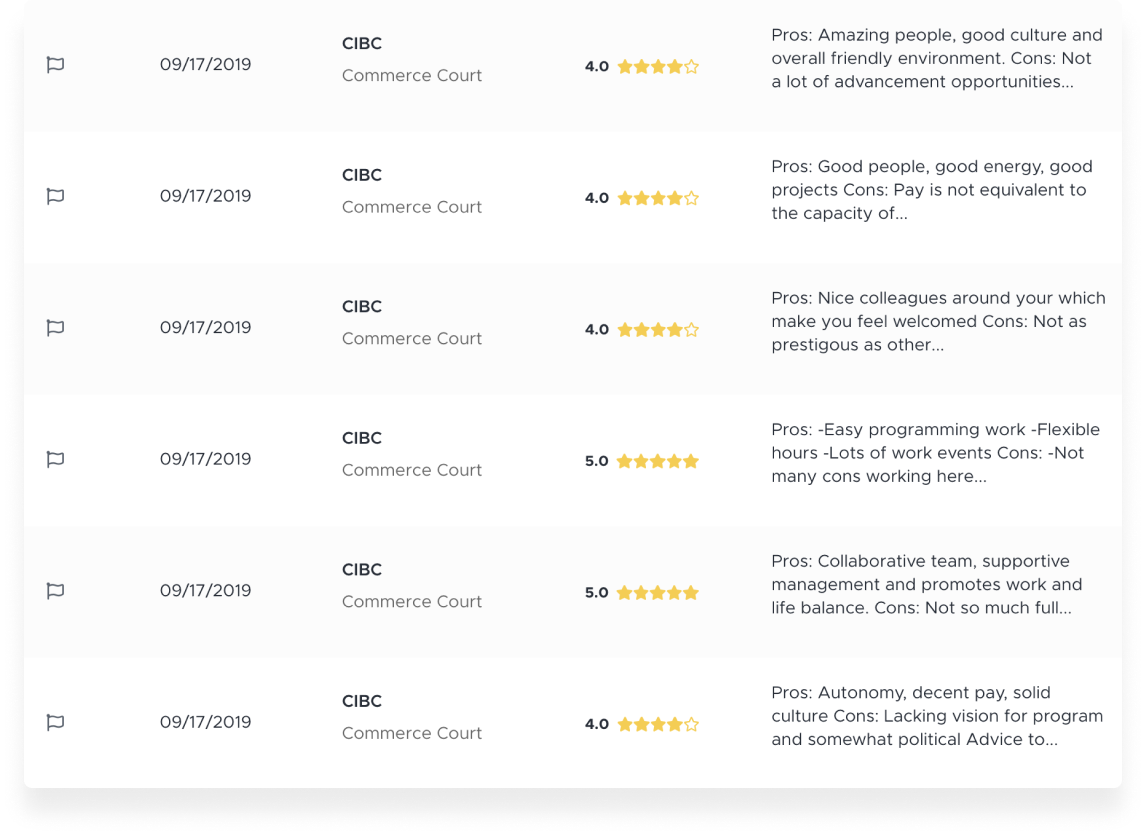
Task: Flag the review about autonomy and decent pay
Action: point(56,723)
